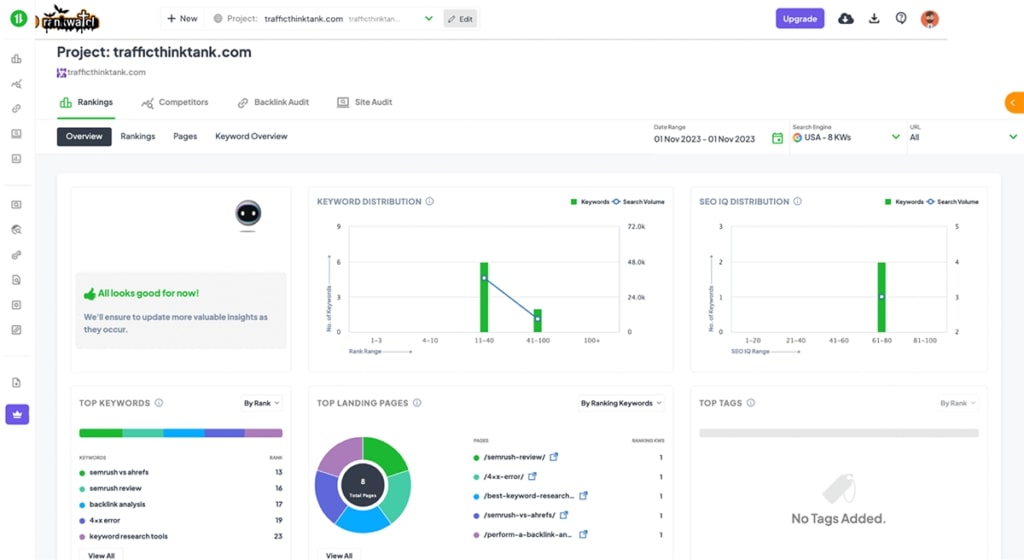The image size is (1024, 560).
Task: Toggle Keywords legend in Keyword Distribution chart
Action: 590,202
